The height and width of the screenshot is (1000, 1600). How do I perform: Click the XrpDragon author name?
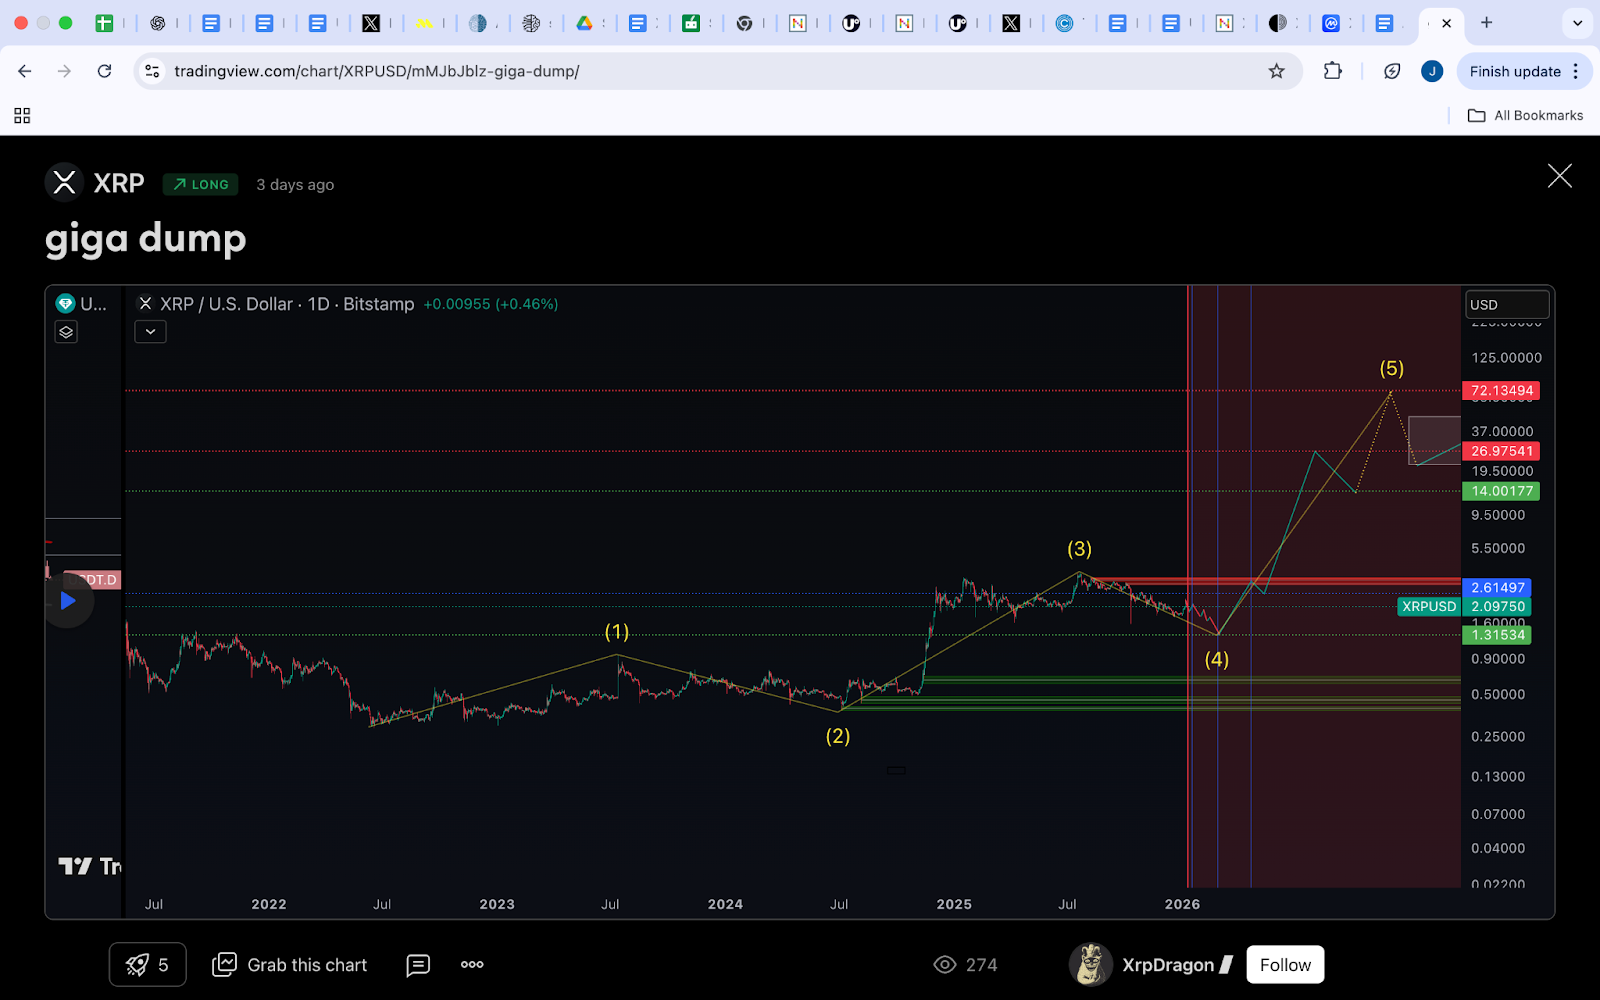pyautogui.click(x=1167, y=965)
